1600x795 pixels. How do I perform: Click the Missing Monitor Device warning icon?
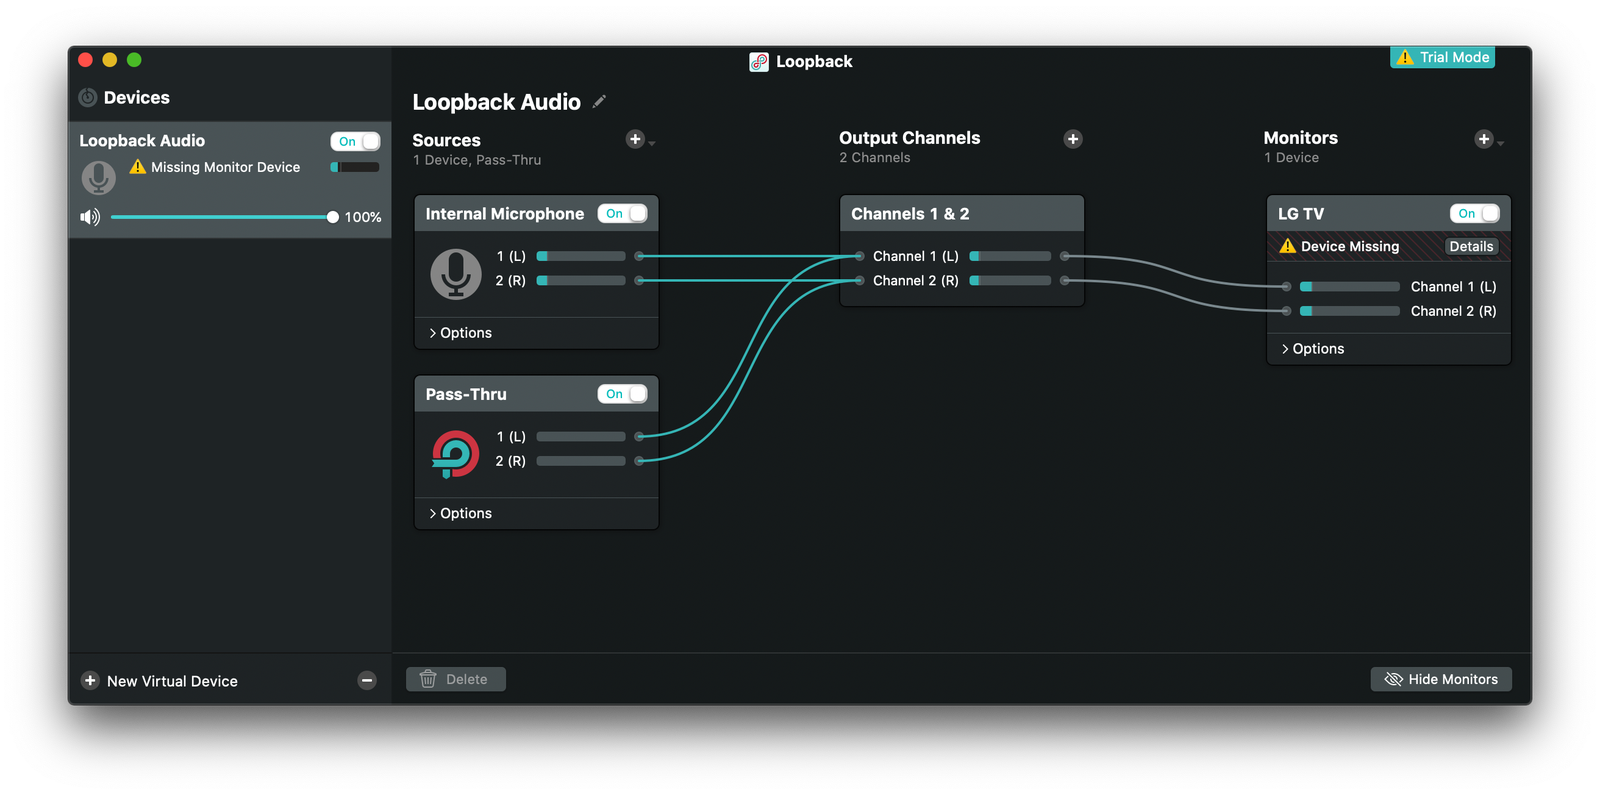tap(138, 167)
